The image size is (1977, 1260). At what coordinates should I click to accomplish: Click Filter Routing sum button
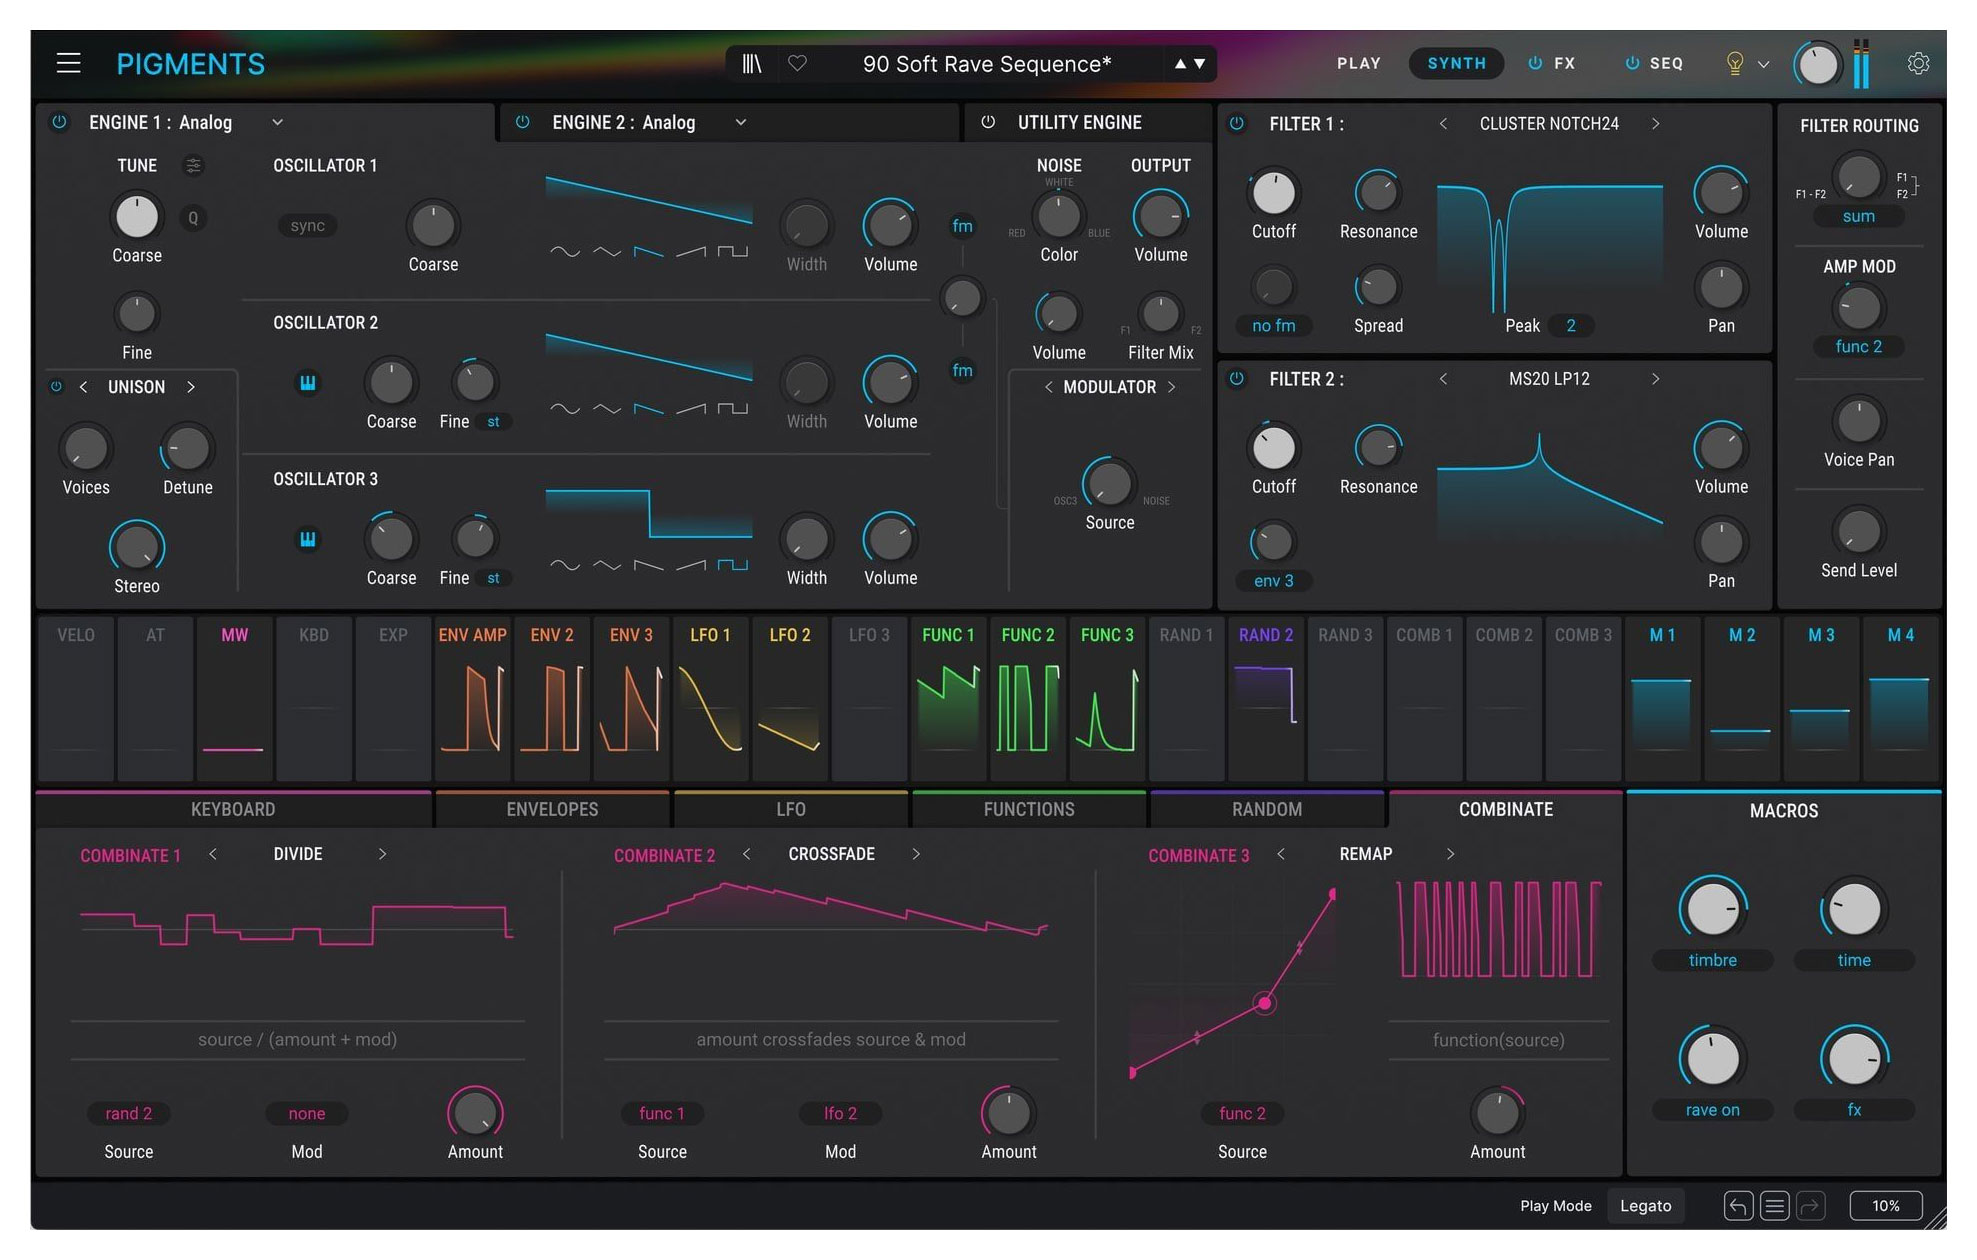point(1858,217)
